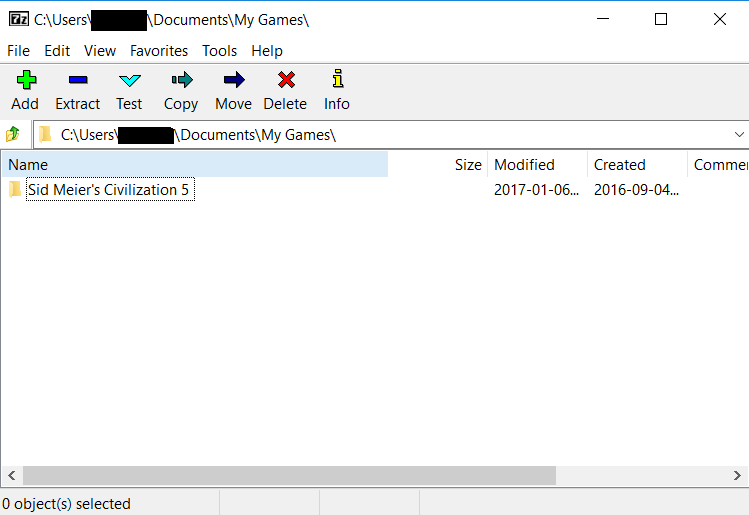Viewport: 749px width, 515px height.
Task: Click the created date 2016-09-04
Action: pos(636,190)
